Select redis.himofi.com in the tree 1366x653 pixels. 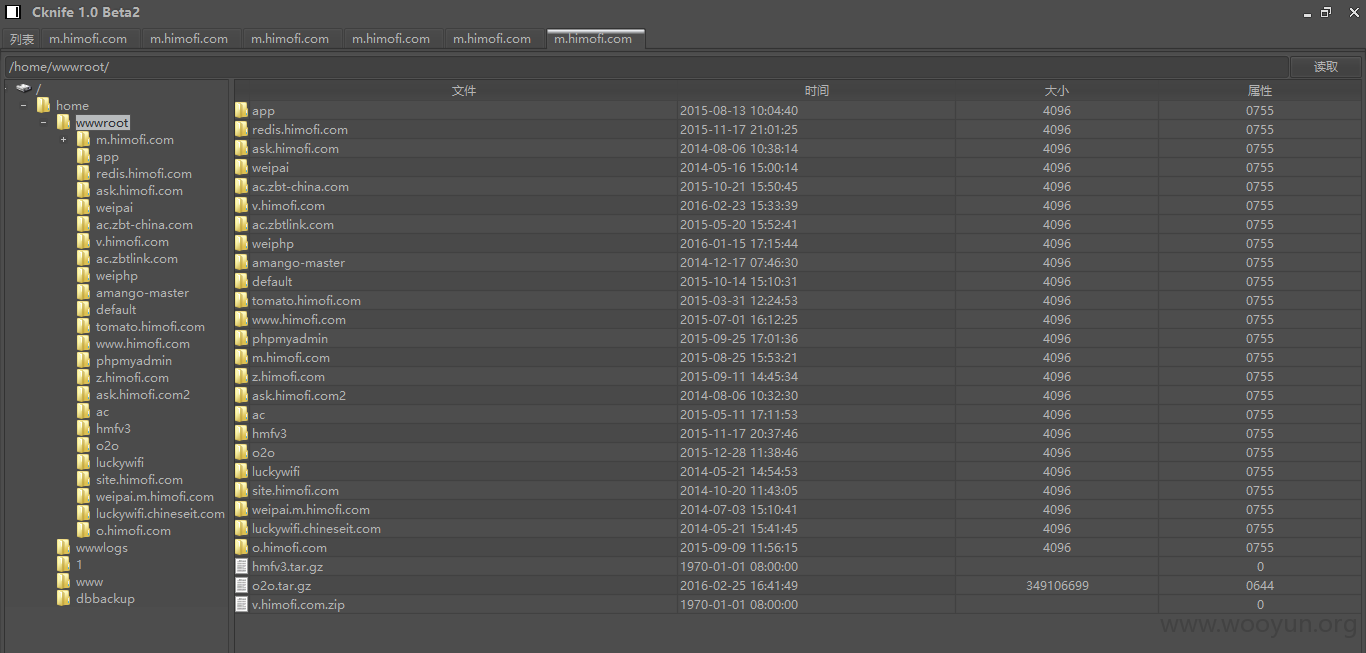144,173
